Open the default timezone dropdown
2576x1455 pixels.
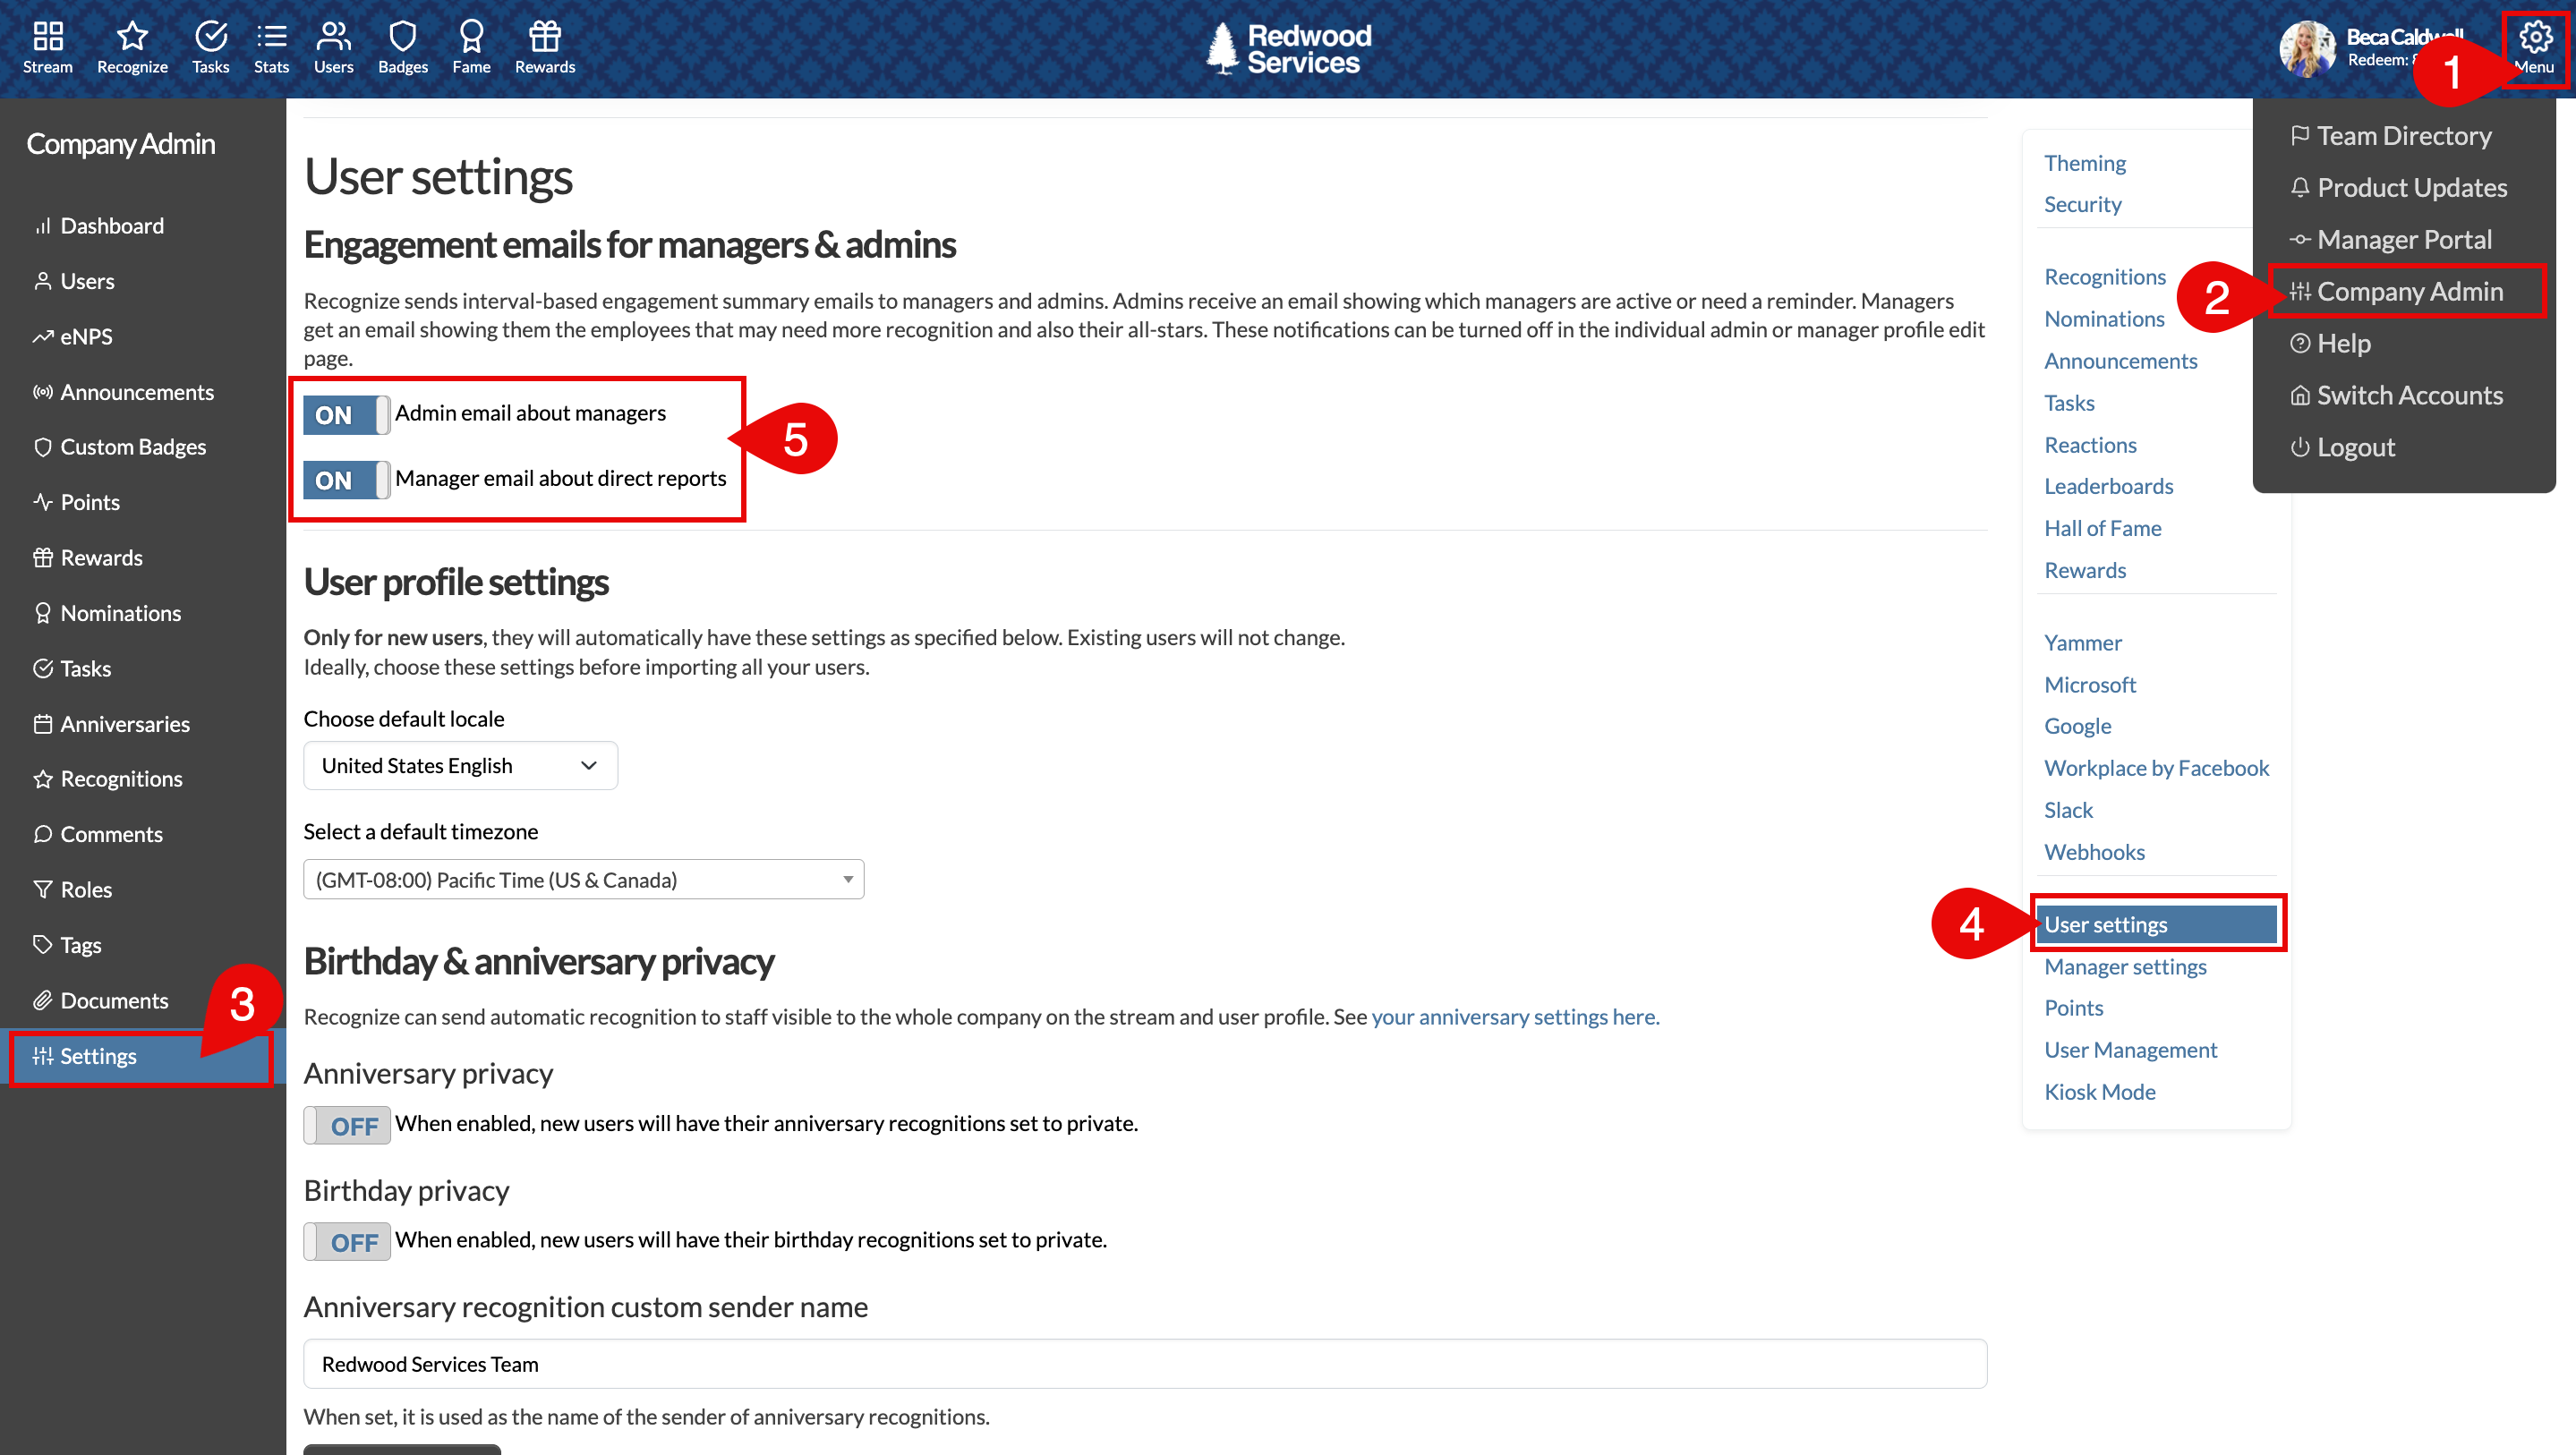[583, 880]
